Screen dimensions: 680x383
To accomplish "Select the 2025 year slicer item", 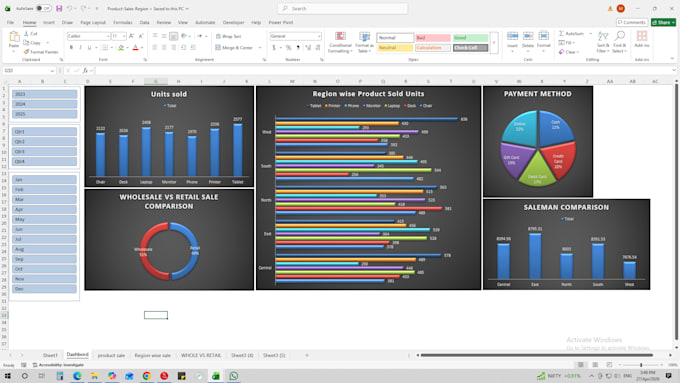I will (45, 114).
